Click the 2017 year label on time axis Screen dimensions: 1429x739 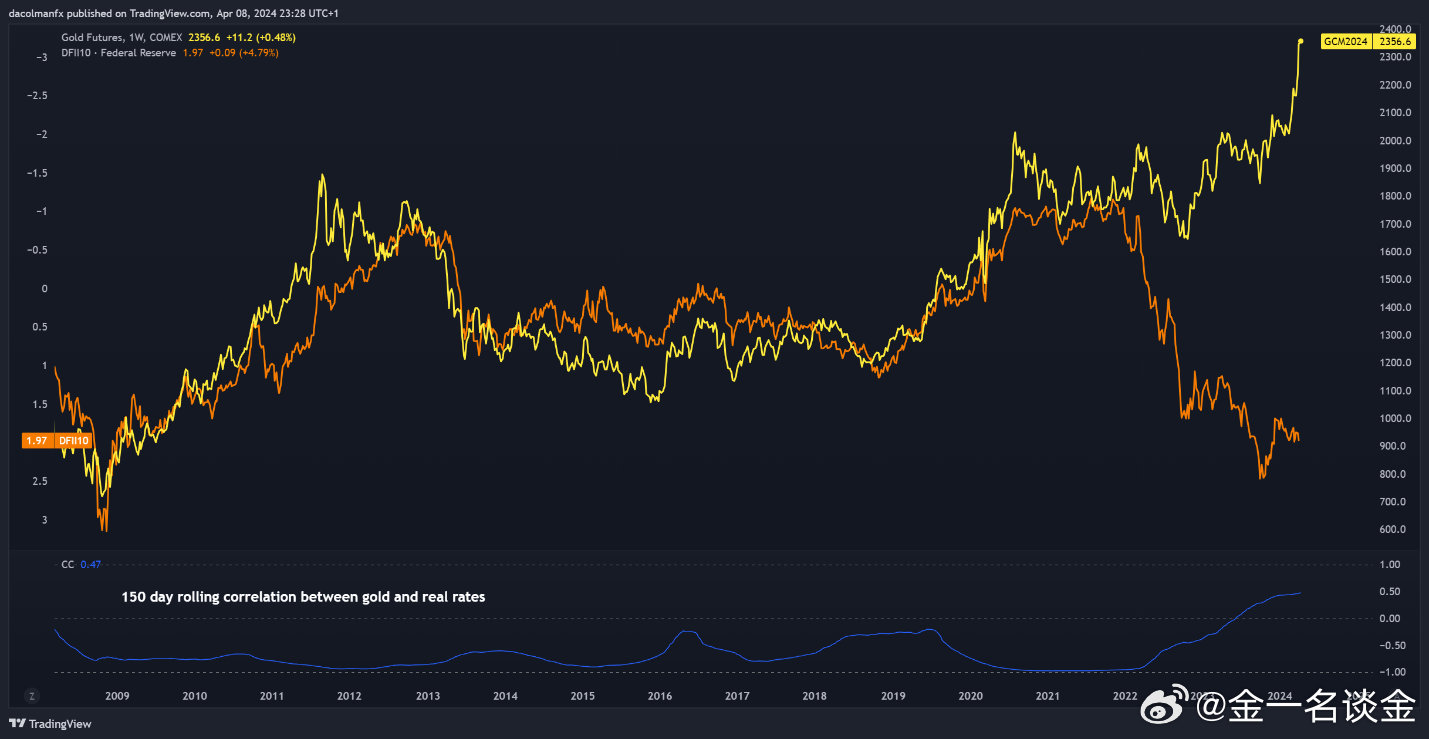pos(737,695)
